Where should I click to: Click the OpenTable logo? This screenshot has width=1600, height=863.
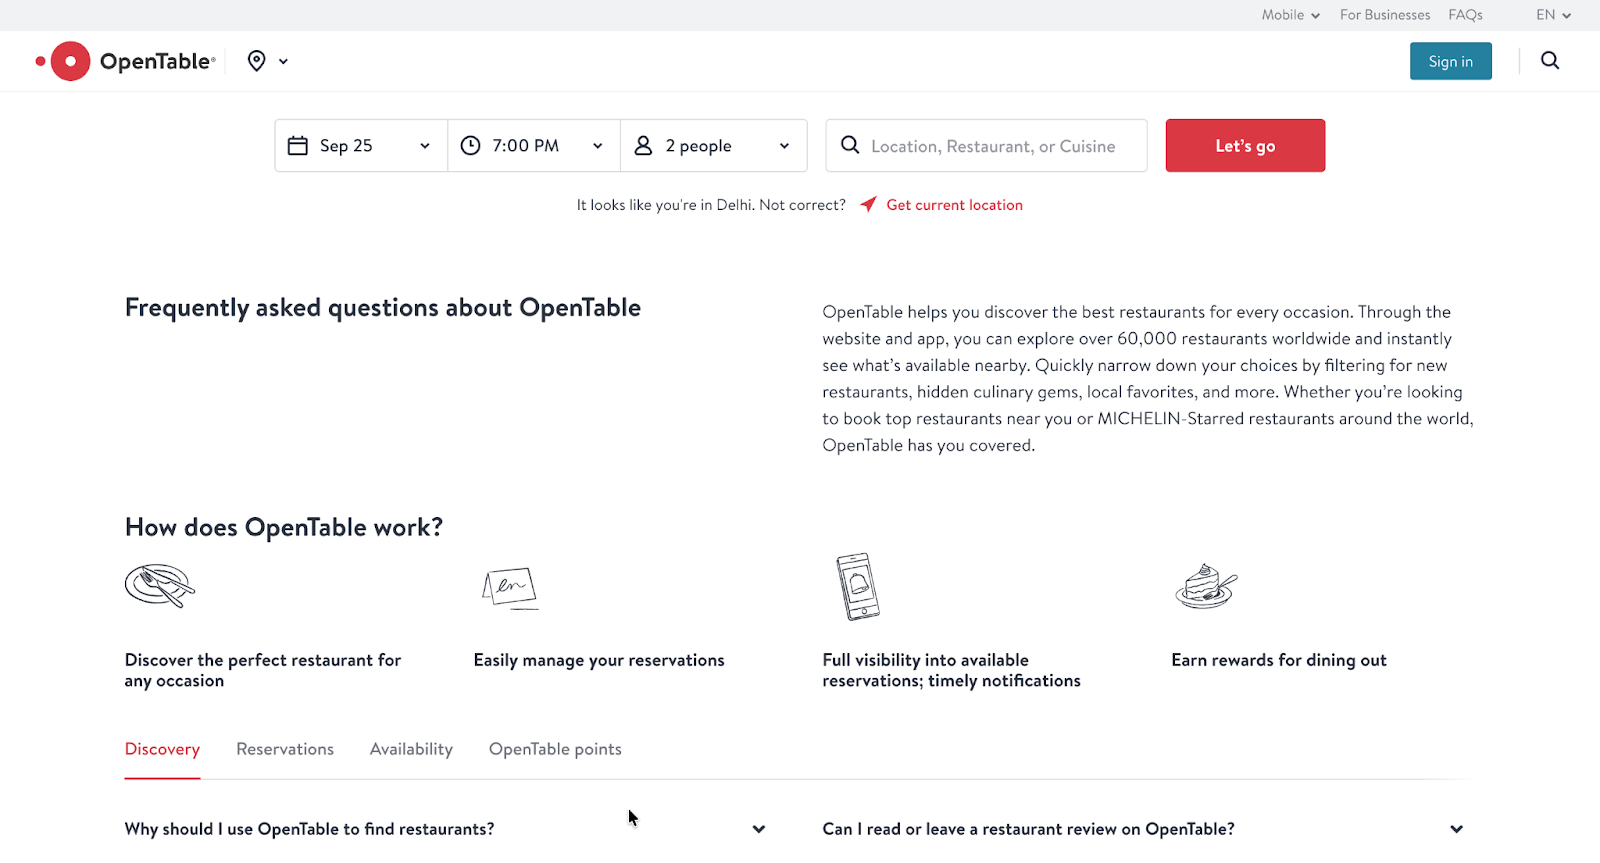[125, 61]
